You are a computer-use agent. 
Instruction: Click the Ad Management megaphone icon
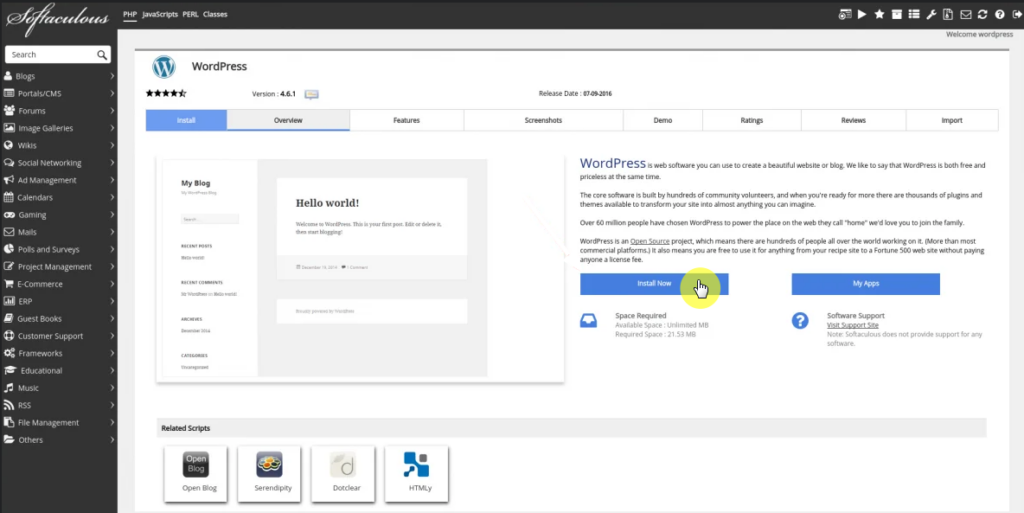(x=9, y=179)
